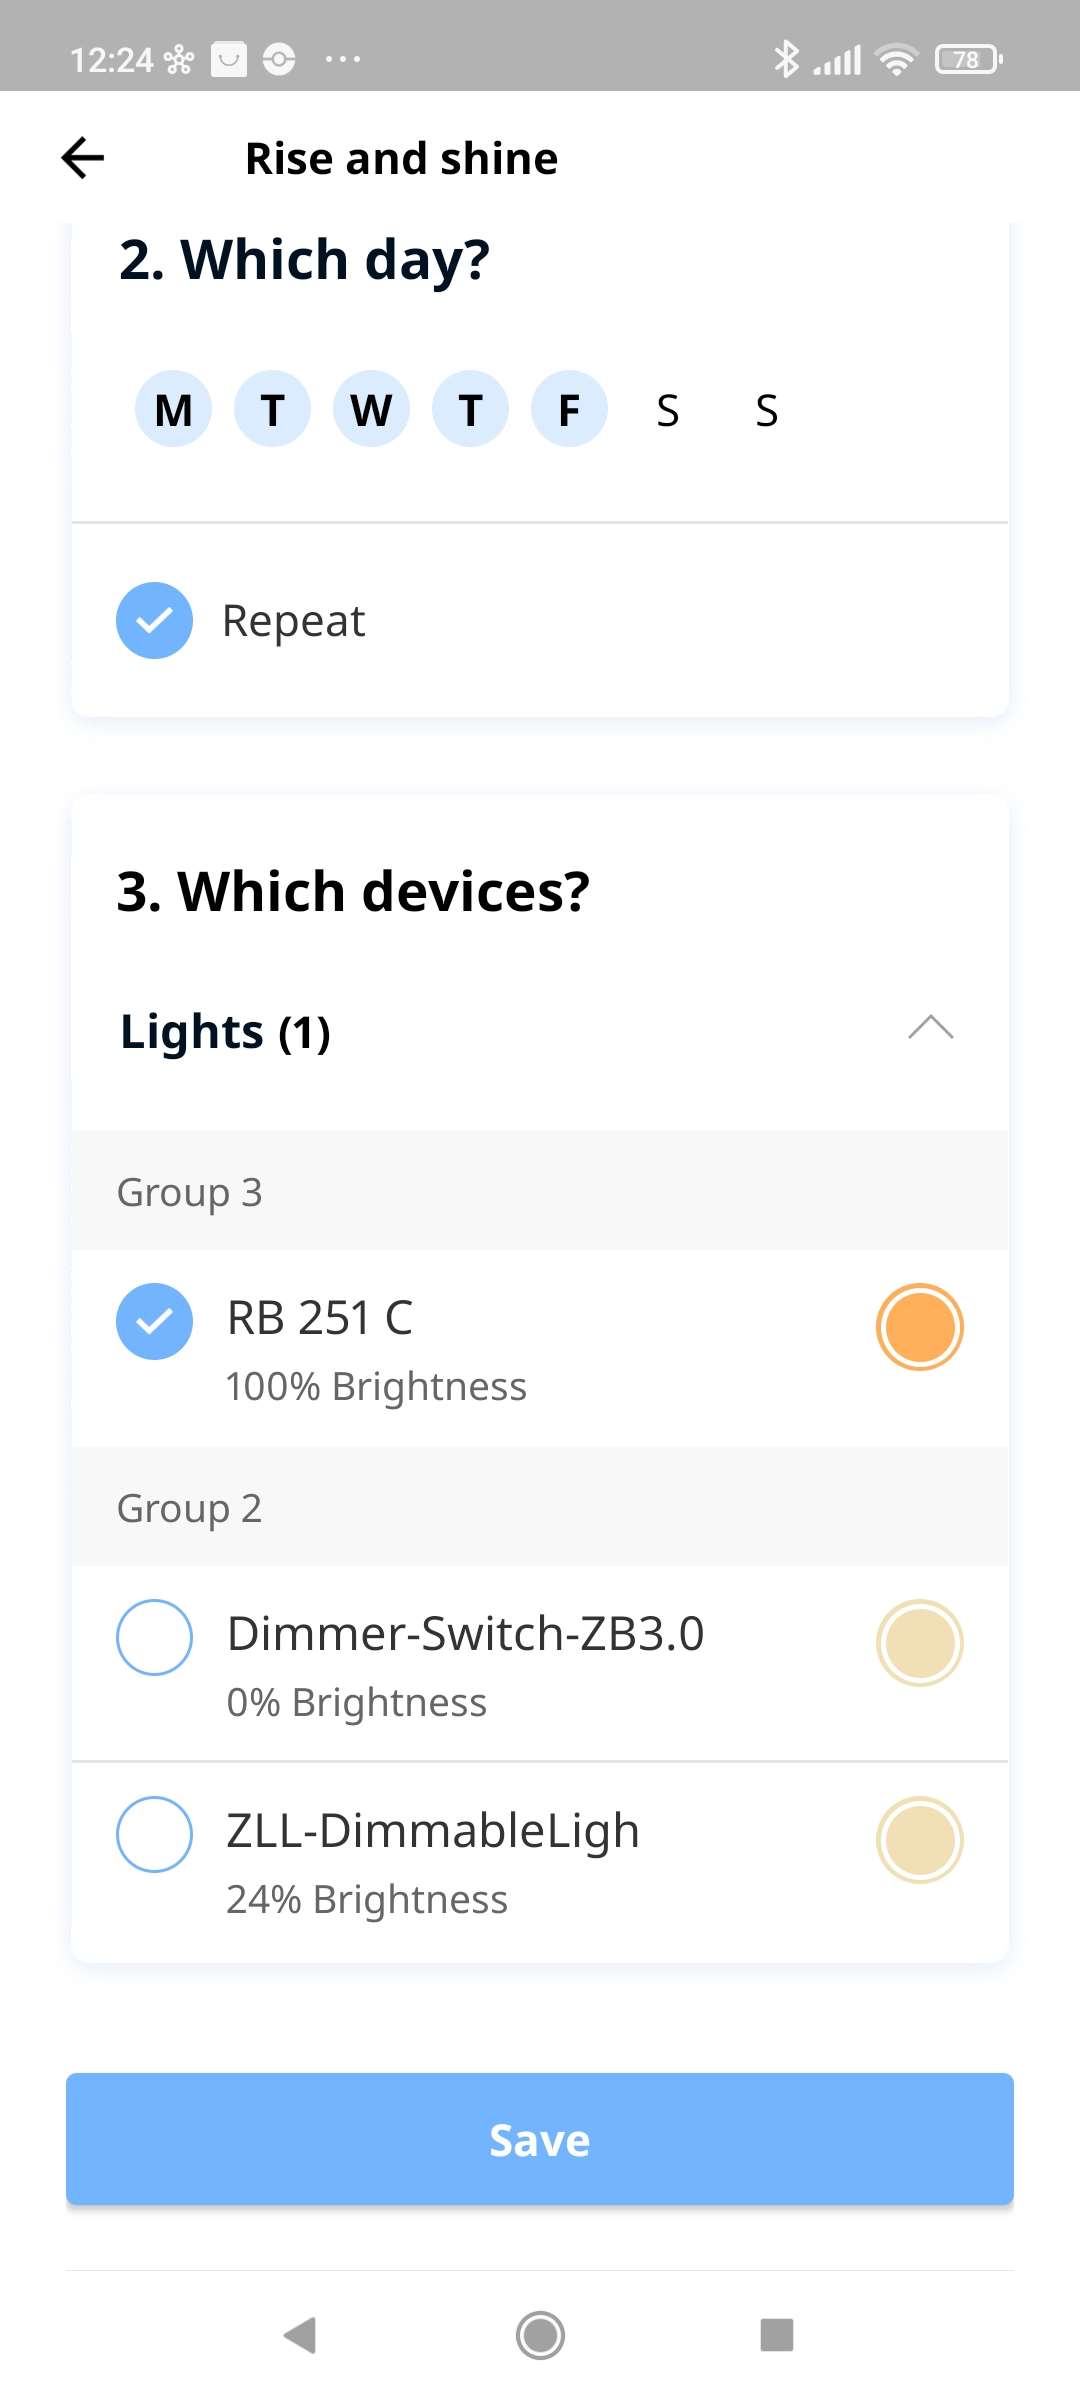Tap Android back navigation triangle
The height and width of the screenshot is (2400, 1080).
[x=300, y=2335]
